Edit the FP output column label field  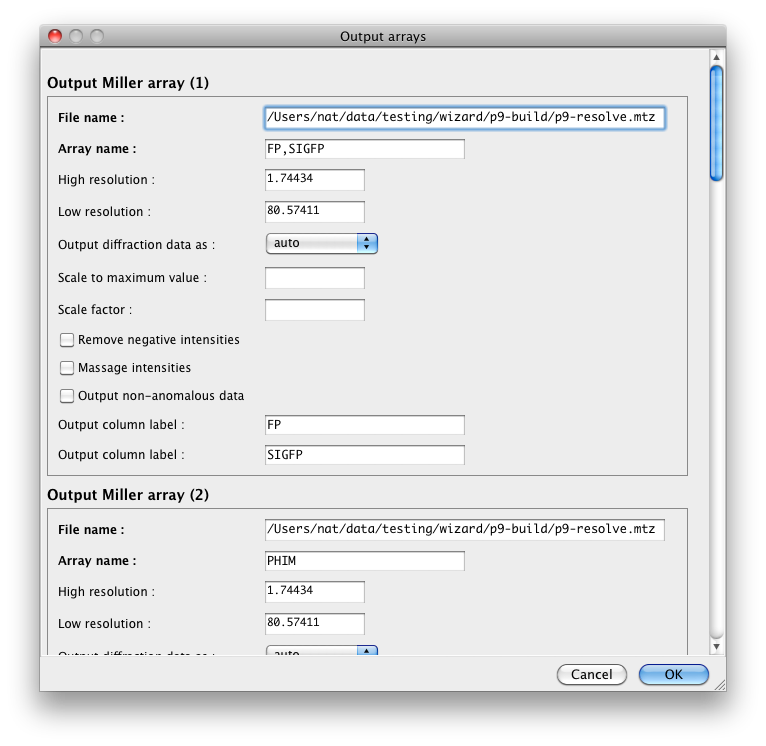coord(364,425)
